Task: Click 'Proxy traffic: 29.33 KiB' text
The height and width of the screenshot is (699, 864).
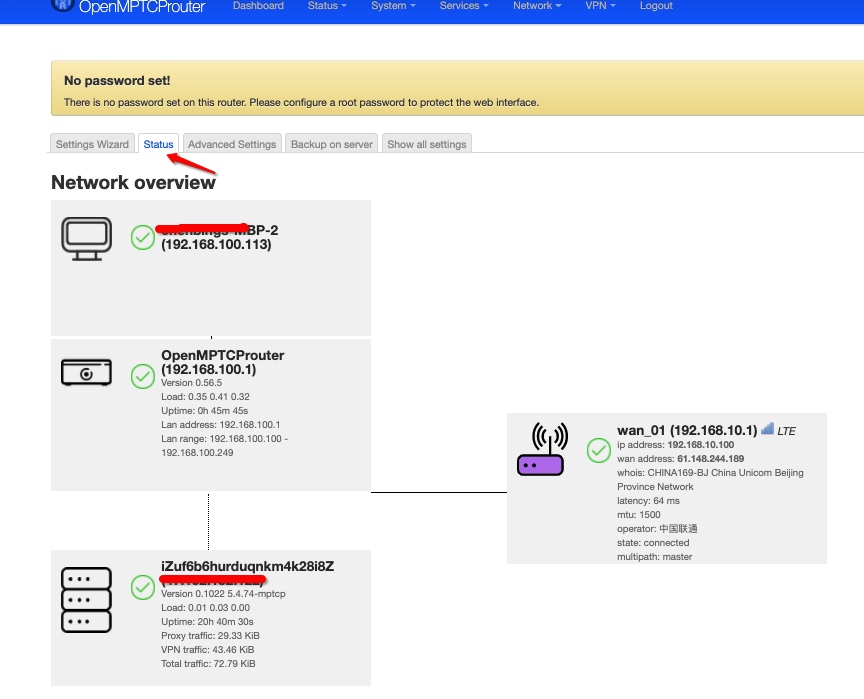Action: pos(210,635)
